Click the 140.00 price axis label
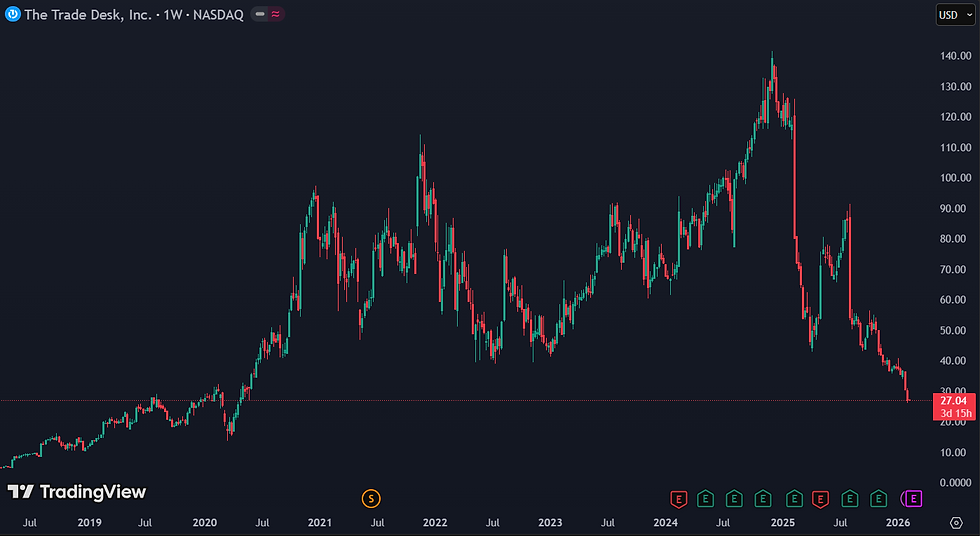This screenshot has width=980, height=536. point(956,56)
